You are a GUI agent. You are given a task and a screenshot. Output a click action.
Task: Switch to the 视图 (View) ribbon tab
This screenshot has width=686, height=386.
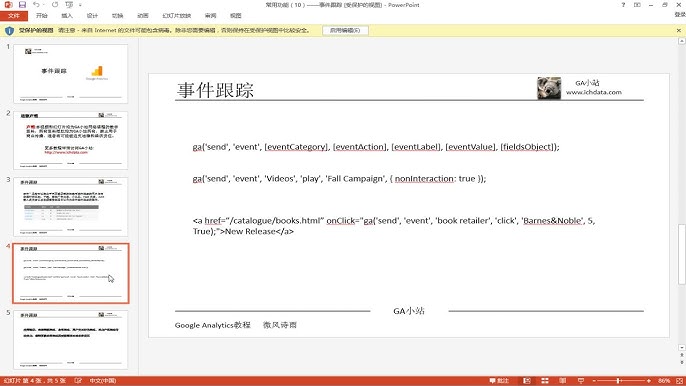235,16
